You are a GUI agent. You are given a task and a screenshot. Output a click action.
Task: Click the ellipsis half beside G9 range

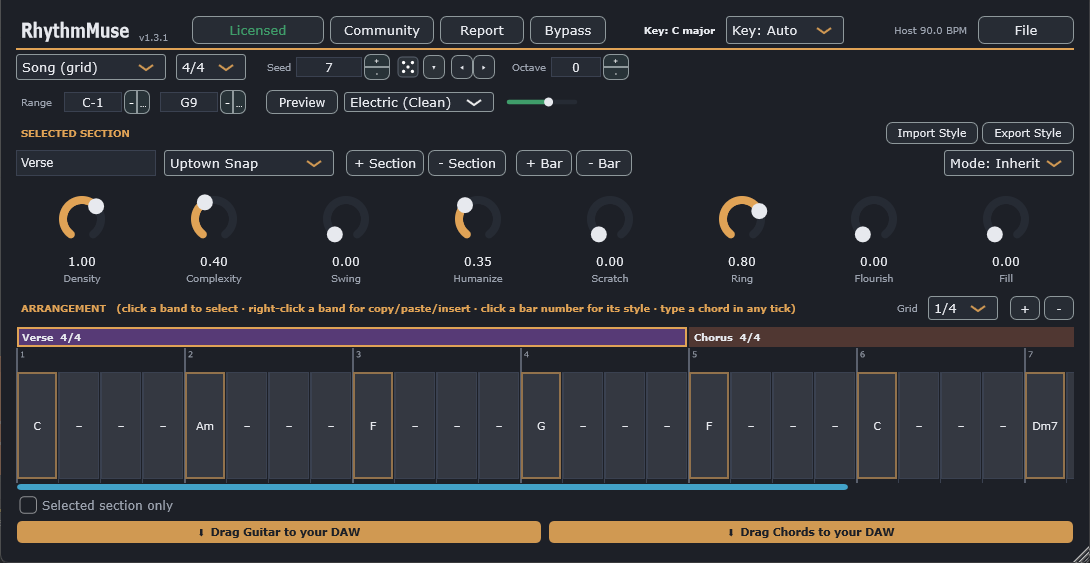pyautogui.click(x=239, y=103)
